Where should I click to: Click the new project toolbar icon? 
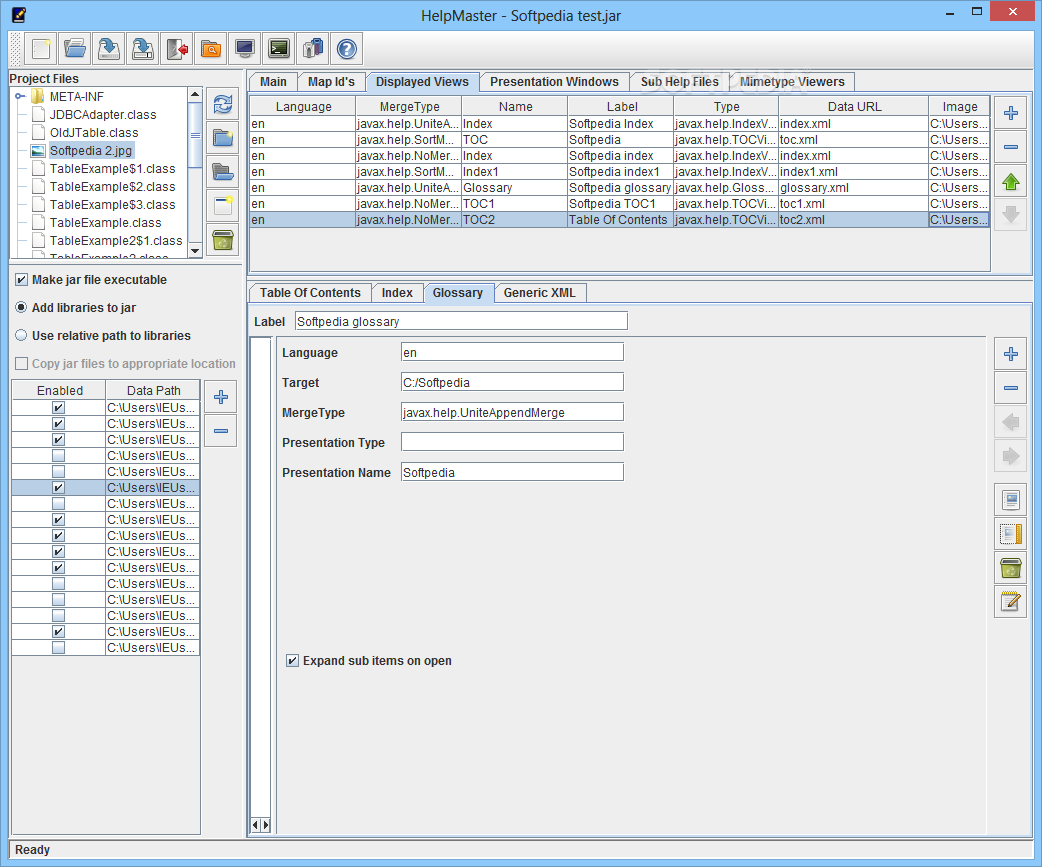click(x=41, y=48)
